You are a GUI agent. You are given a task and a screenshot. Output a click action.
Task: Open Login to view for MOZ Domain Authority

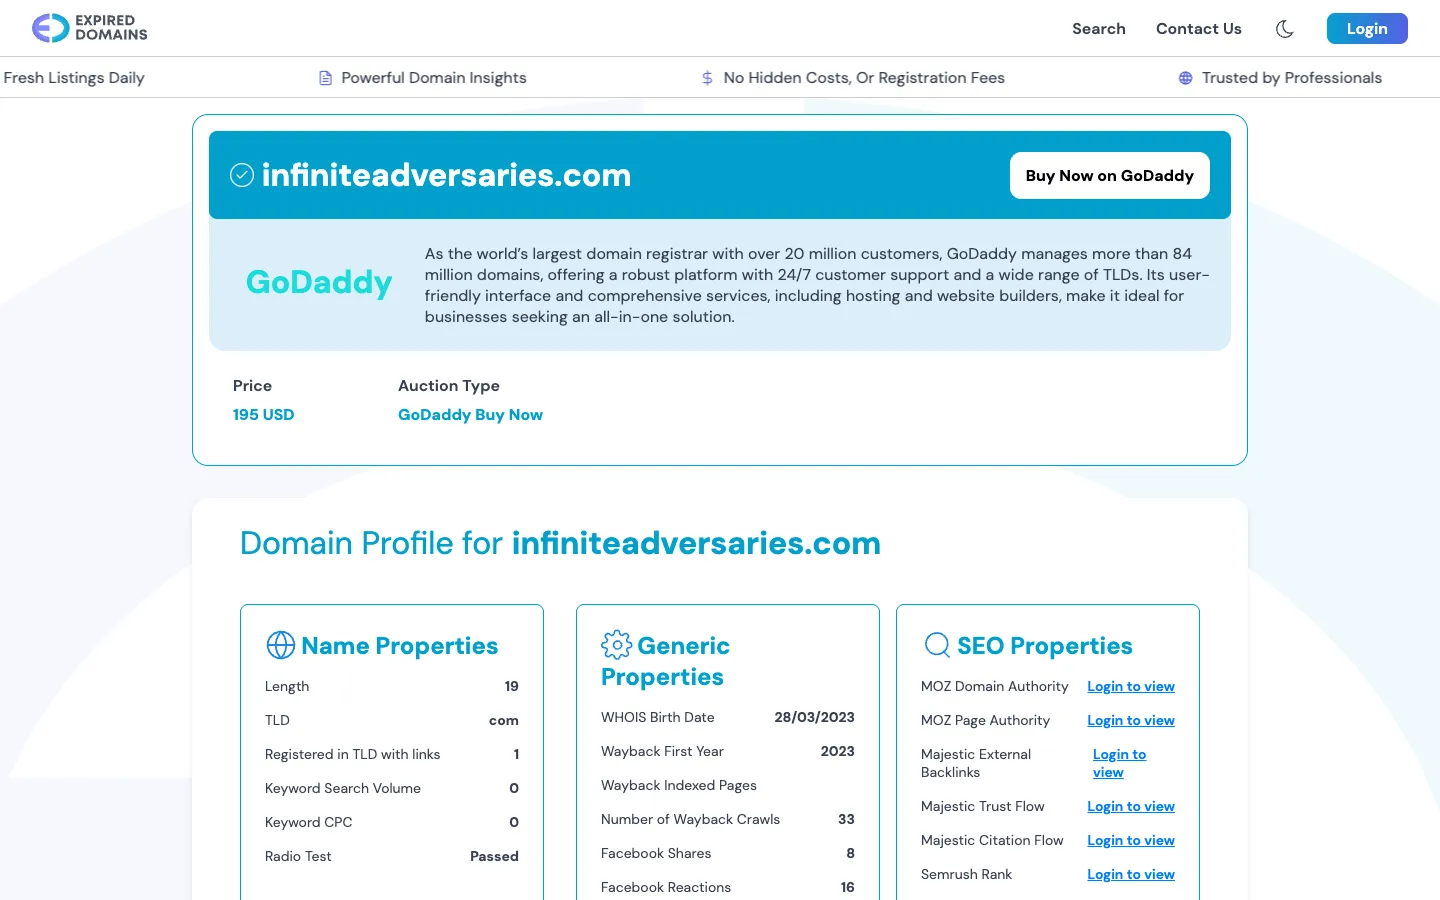pos(1131,687)
